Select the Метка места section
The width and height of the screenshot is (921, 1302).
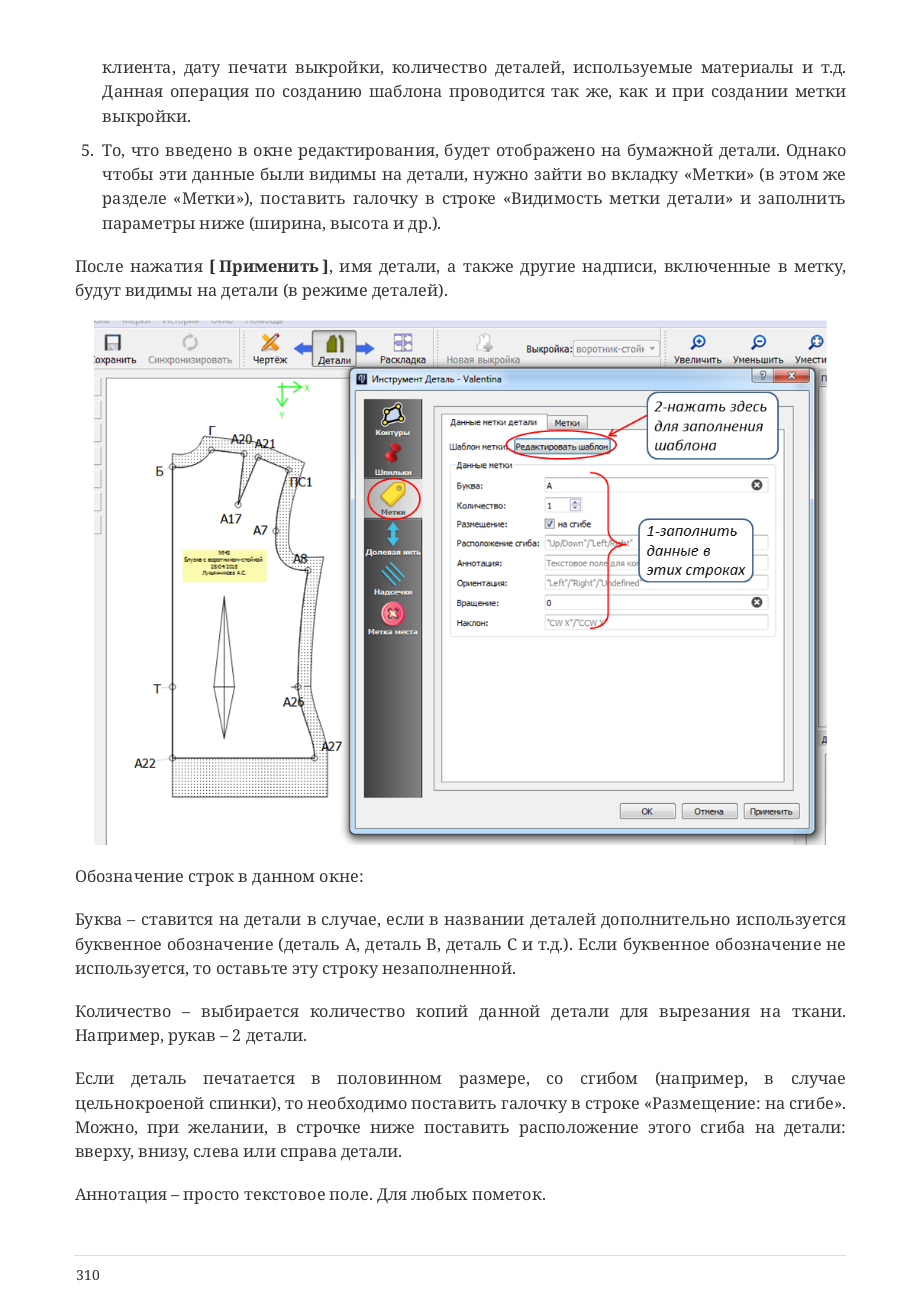pos(392,618)
